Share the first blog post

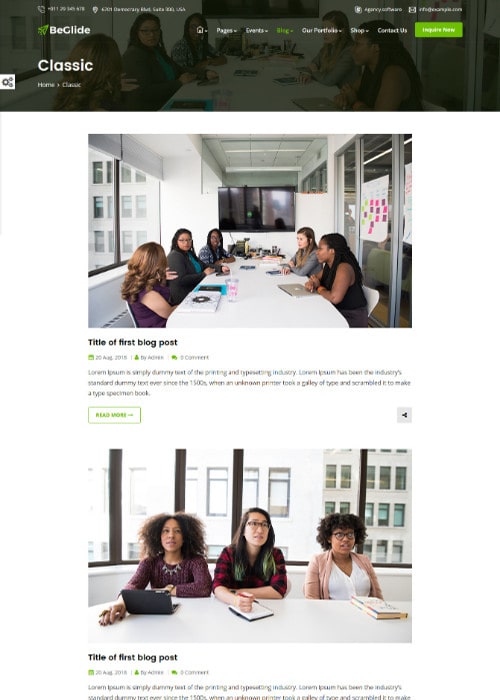404,415
